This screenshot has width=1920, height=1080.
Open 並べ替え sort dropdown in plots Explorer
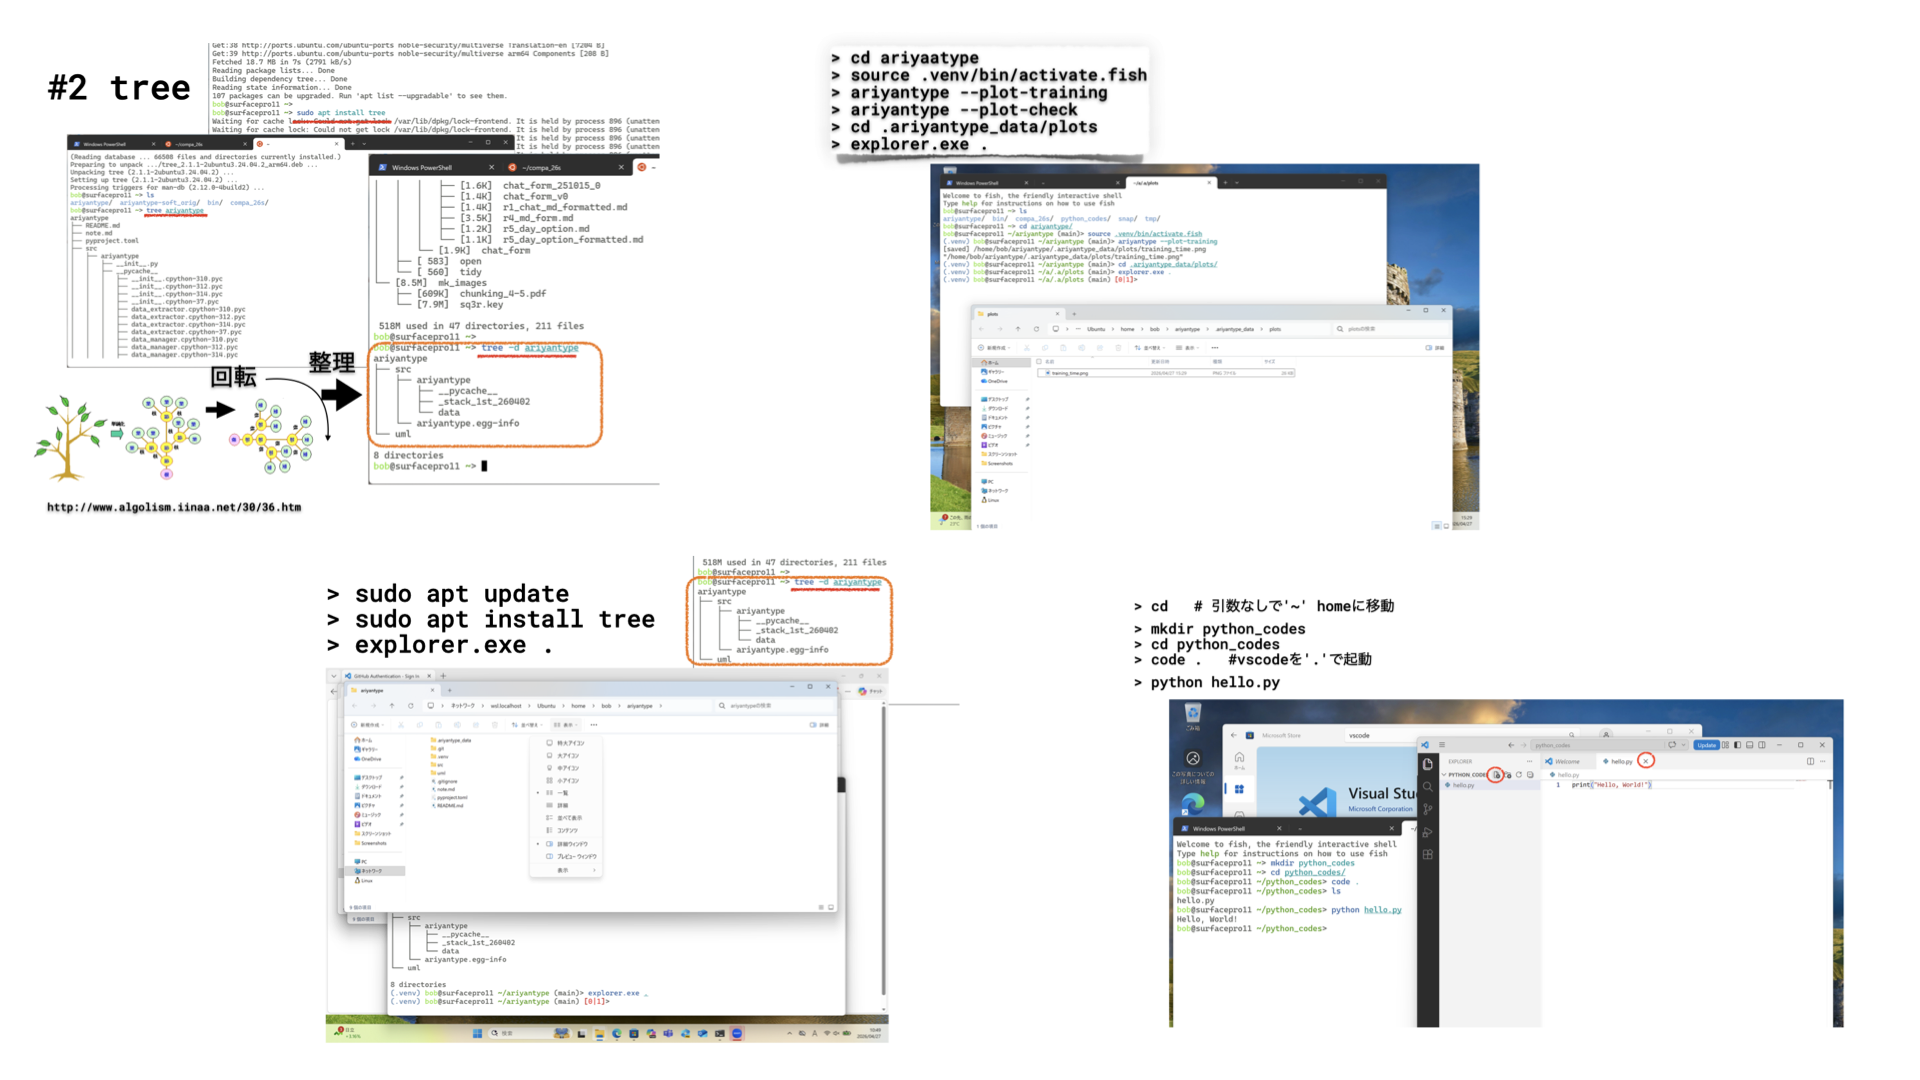pyautogui.click(x=1150, y=348)
